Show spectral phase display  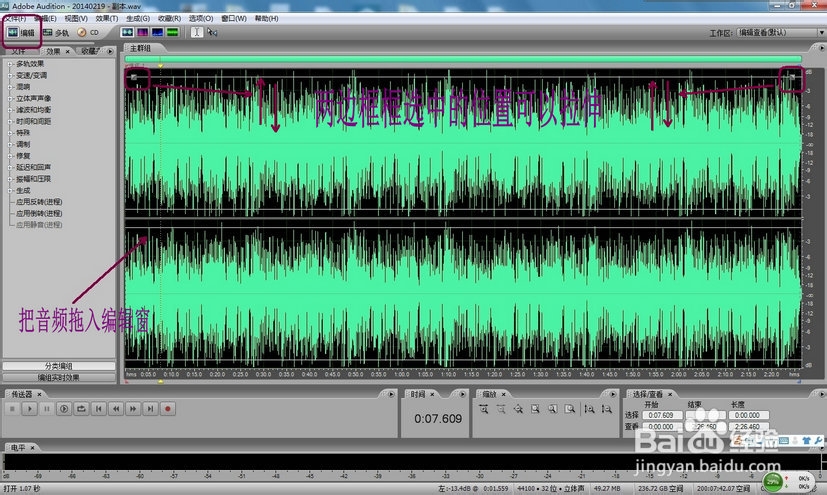click(172, 32)
